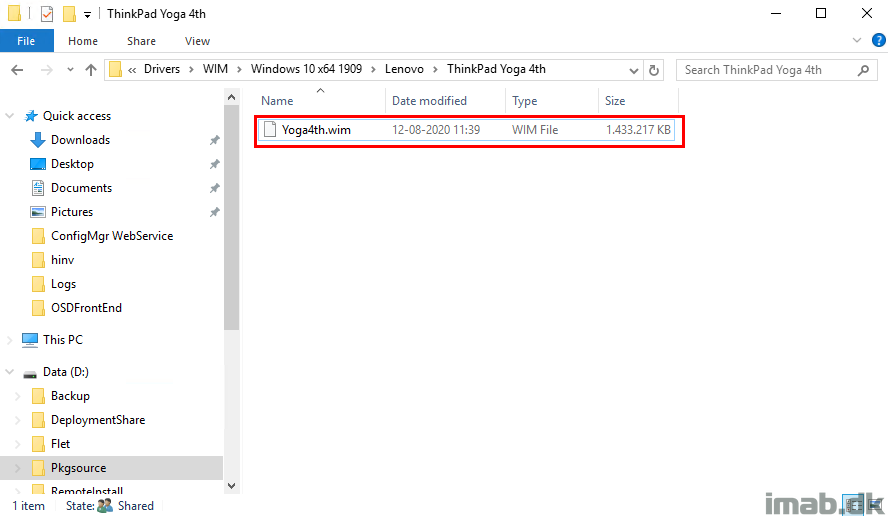Image resolution: width=888 pixels, height=516 pixels.
Task: Open the Help question mark icon
Action: 878,40
